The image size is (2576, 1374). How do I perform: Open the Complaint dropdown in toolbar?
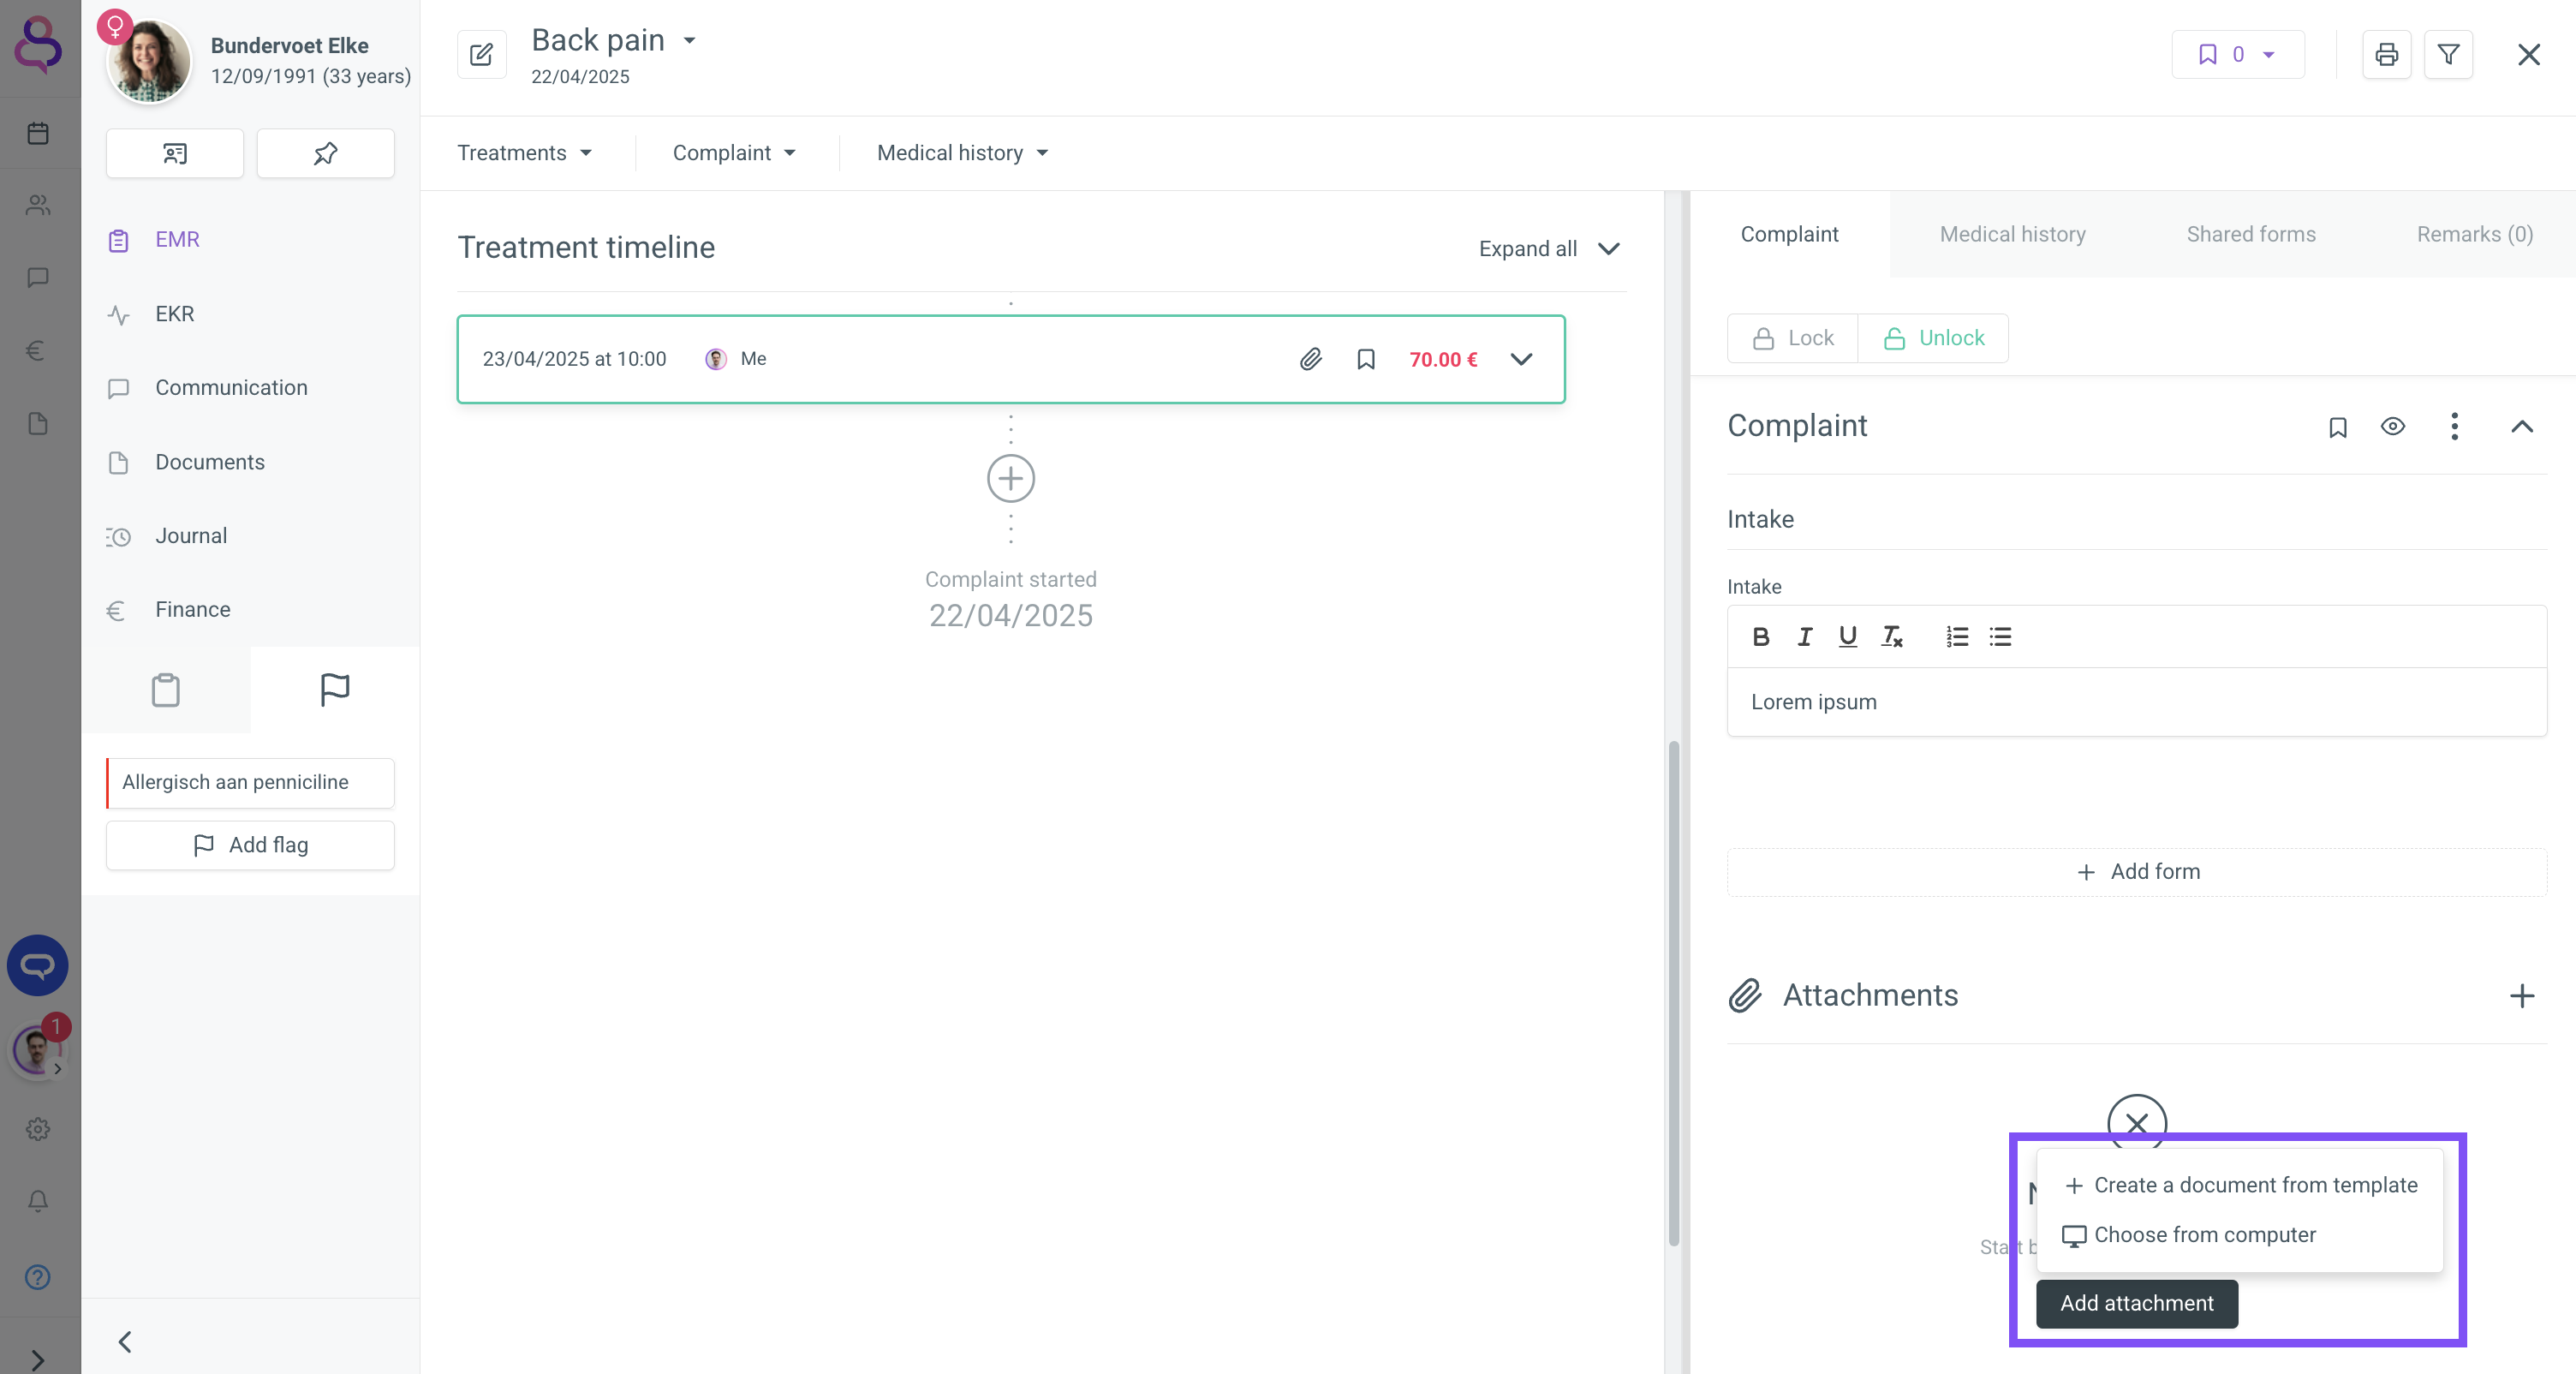point(734,153)
